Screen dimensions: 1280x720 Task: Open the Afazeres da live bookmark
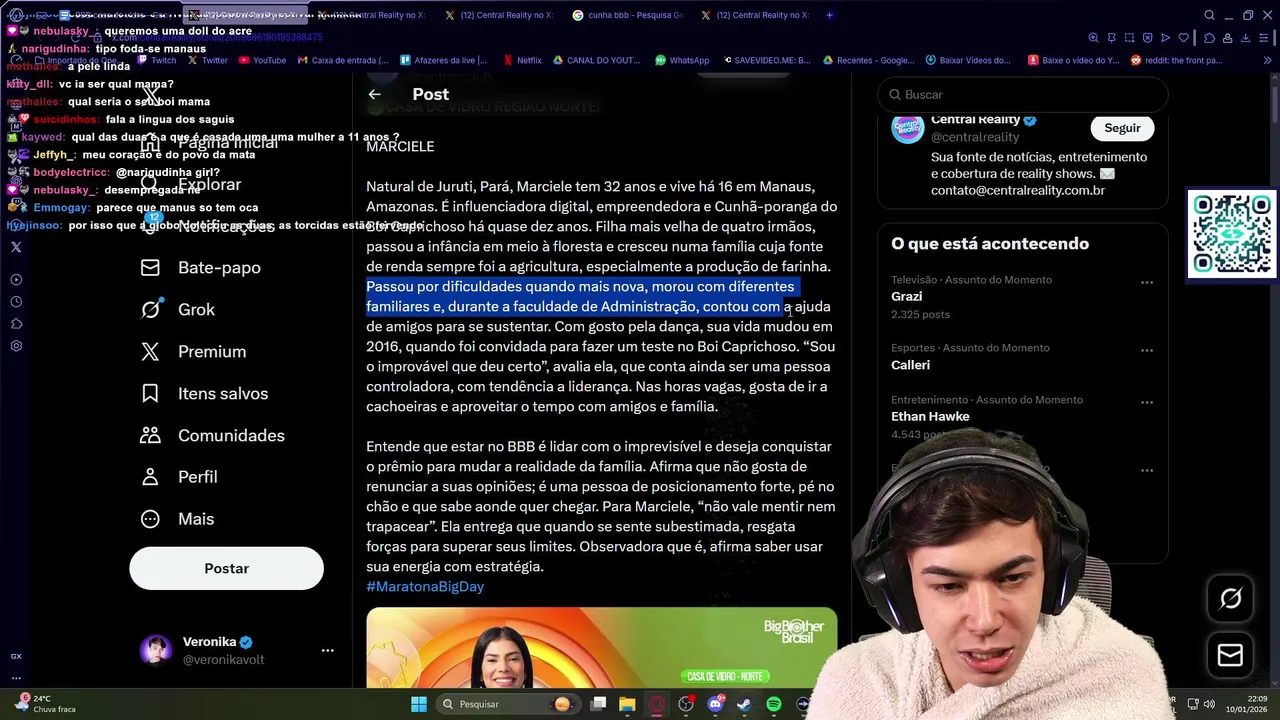443,60
